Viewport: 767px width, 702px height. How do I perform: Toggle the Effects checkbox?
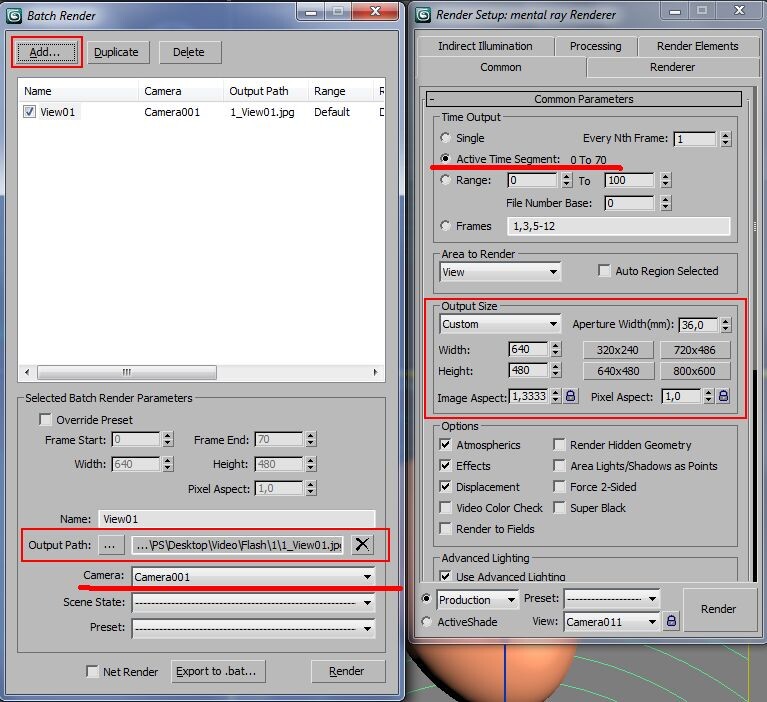[x=445, y=465]
